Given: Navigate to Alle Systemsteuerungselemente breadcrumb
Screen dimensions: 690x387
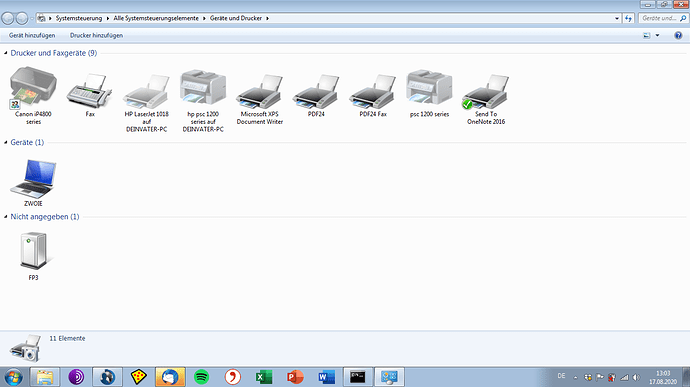Looking at the screenshot, I should 156,18.
